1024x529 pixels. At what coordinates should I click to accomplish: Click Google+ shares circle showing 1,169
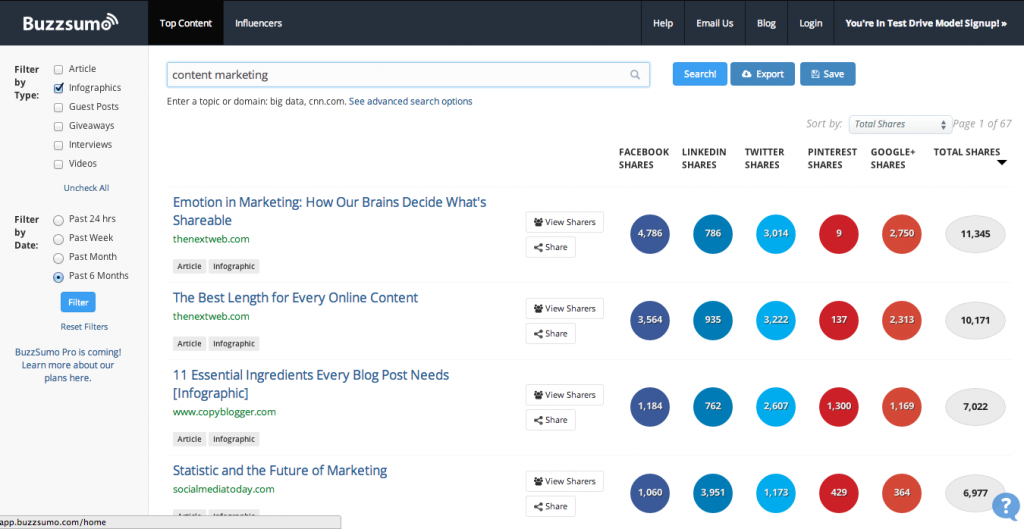coord(902,406)
